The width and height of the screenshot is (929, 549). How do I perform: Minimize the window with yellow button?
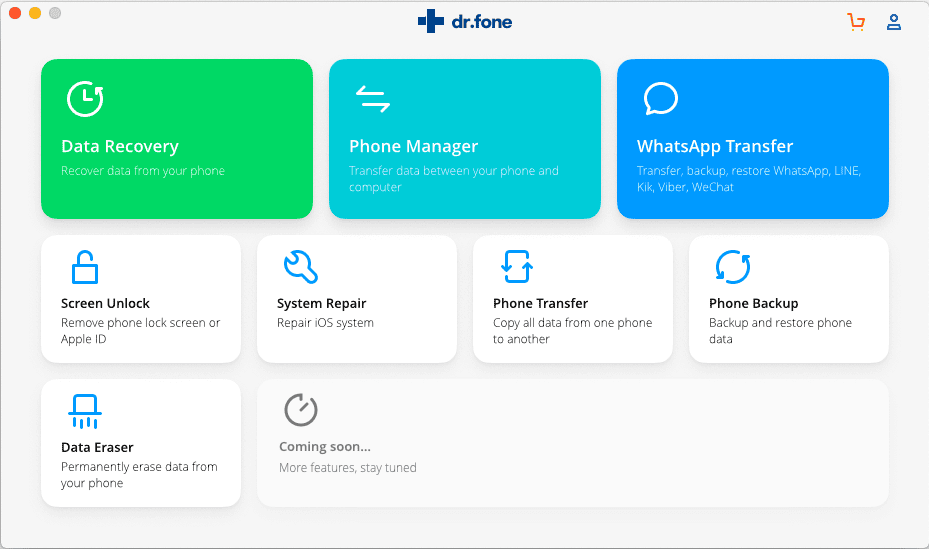click(35, 13)
